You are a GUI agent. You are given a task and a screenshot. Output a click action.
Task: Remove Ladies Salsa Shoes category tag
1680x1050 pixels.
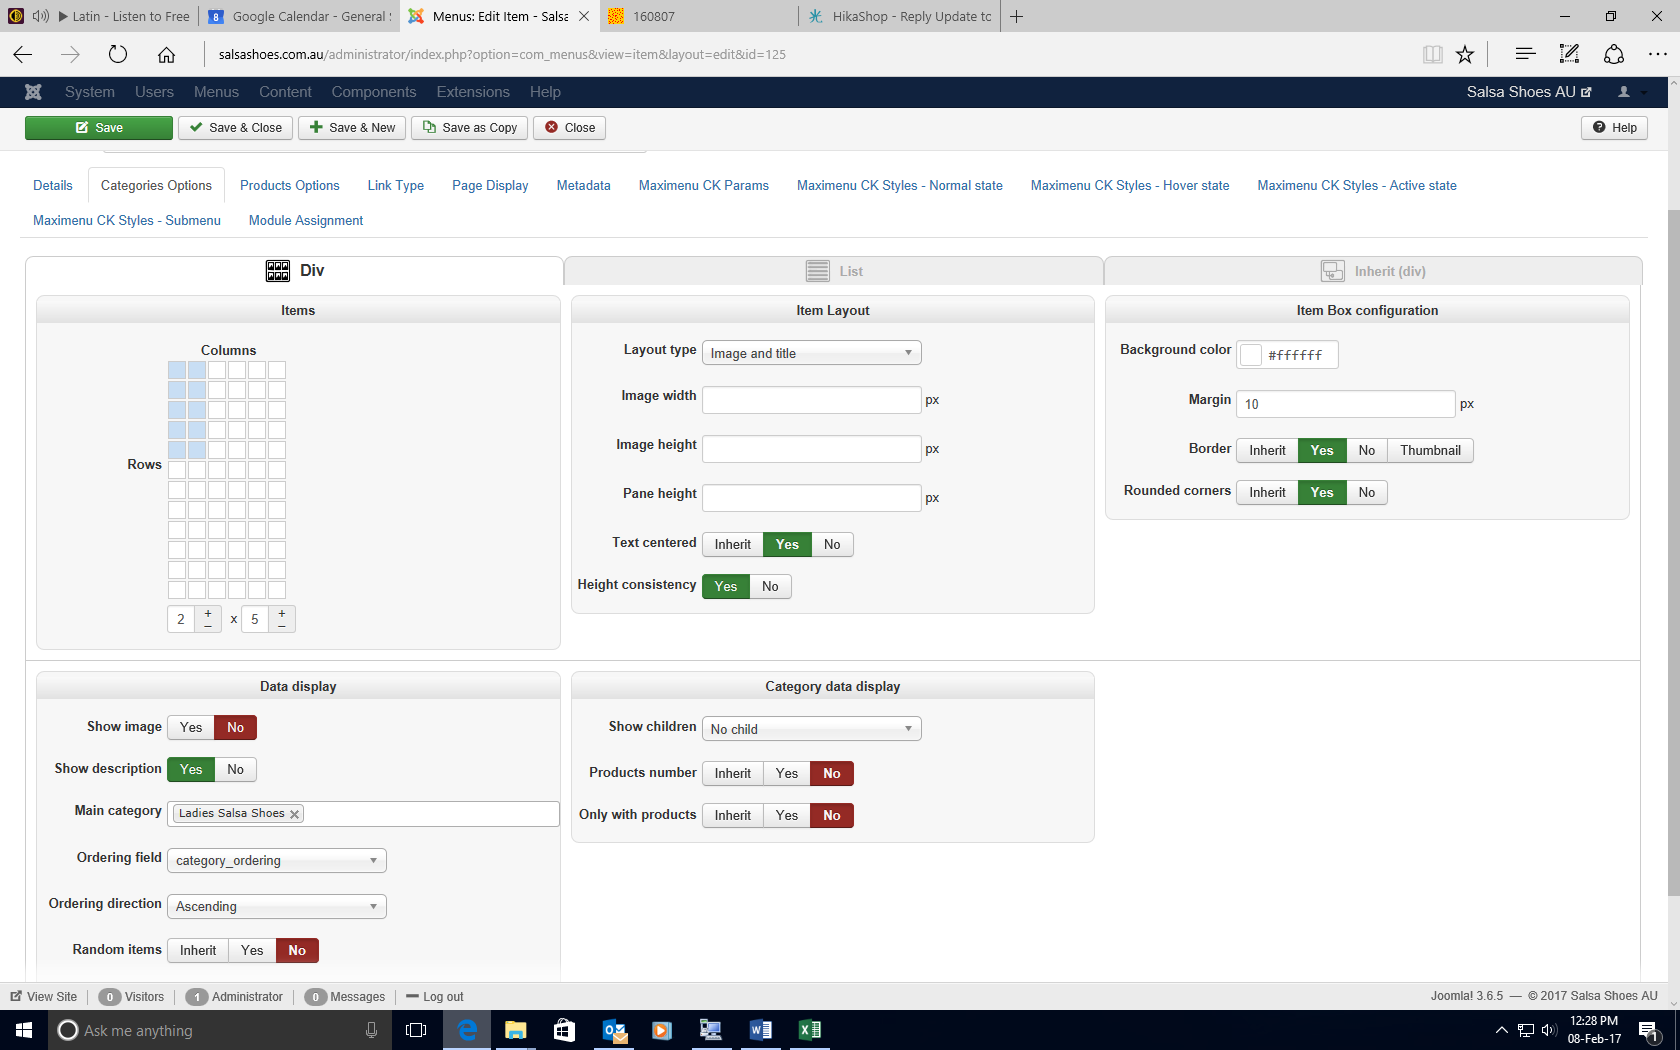coord(294,814)
